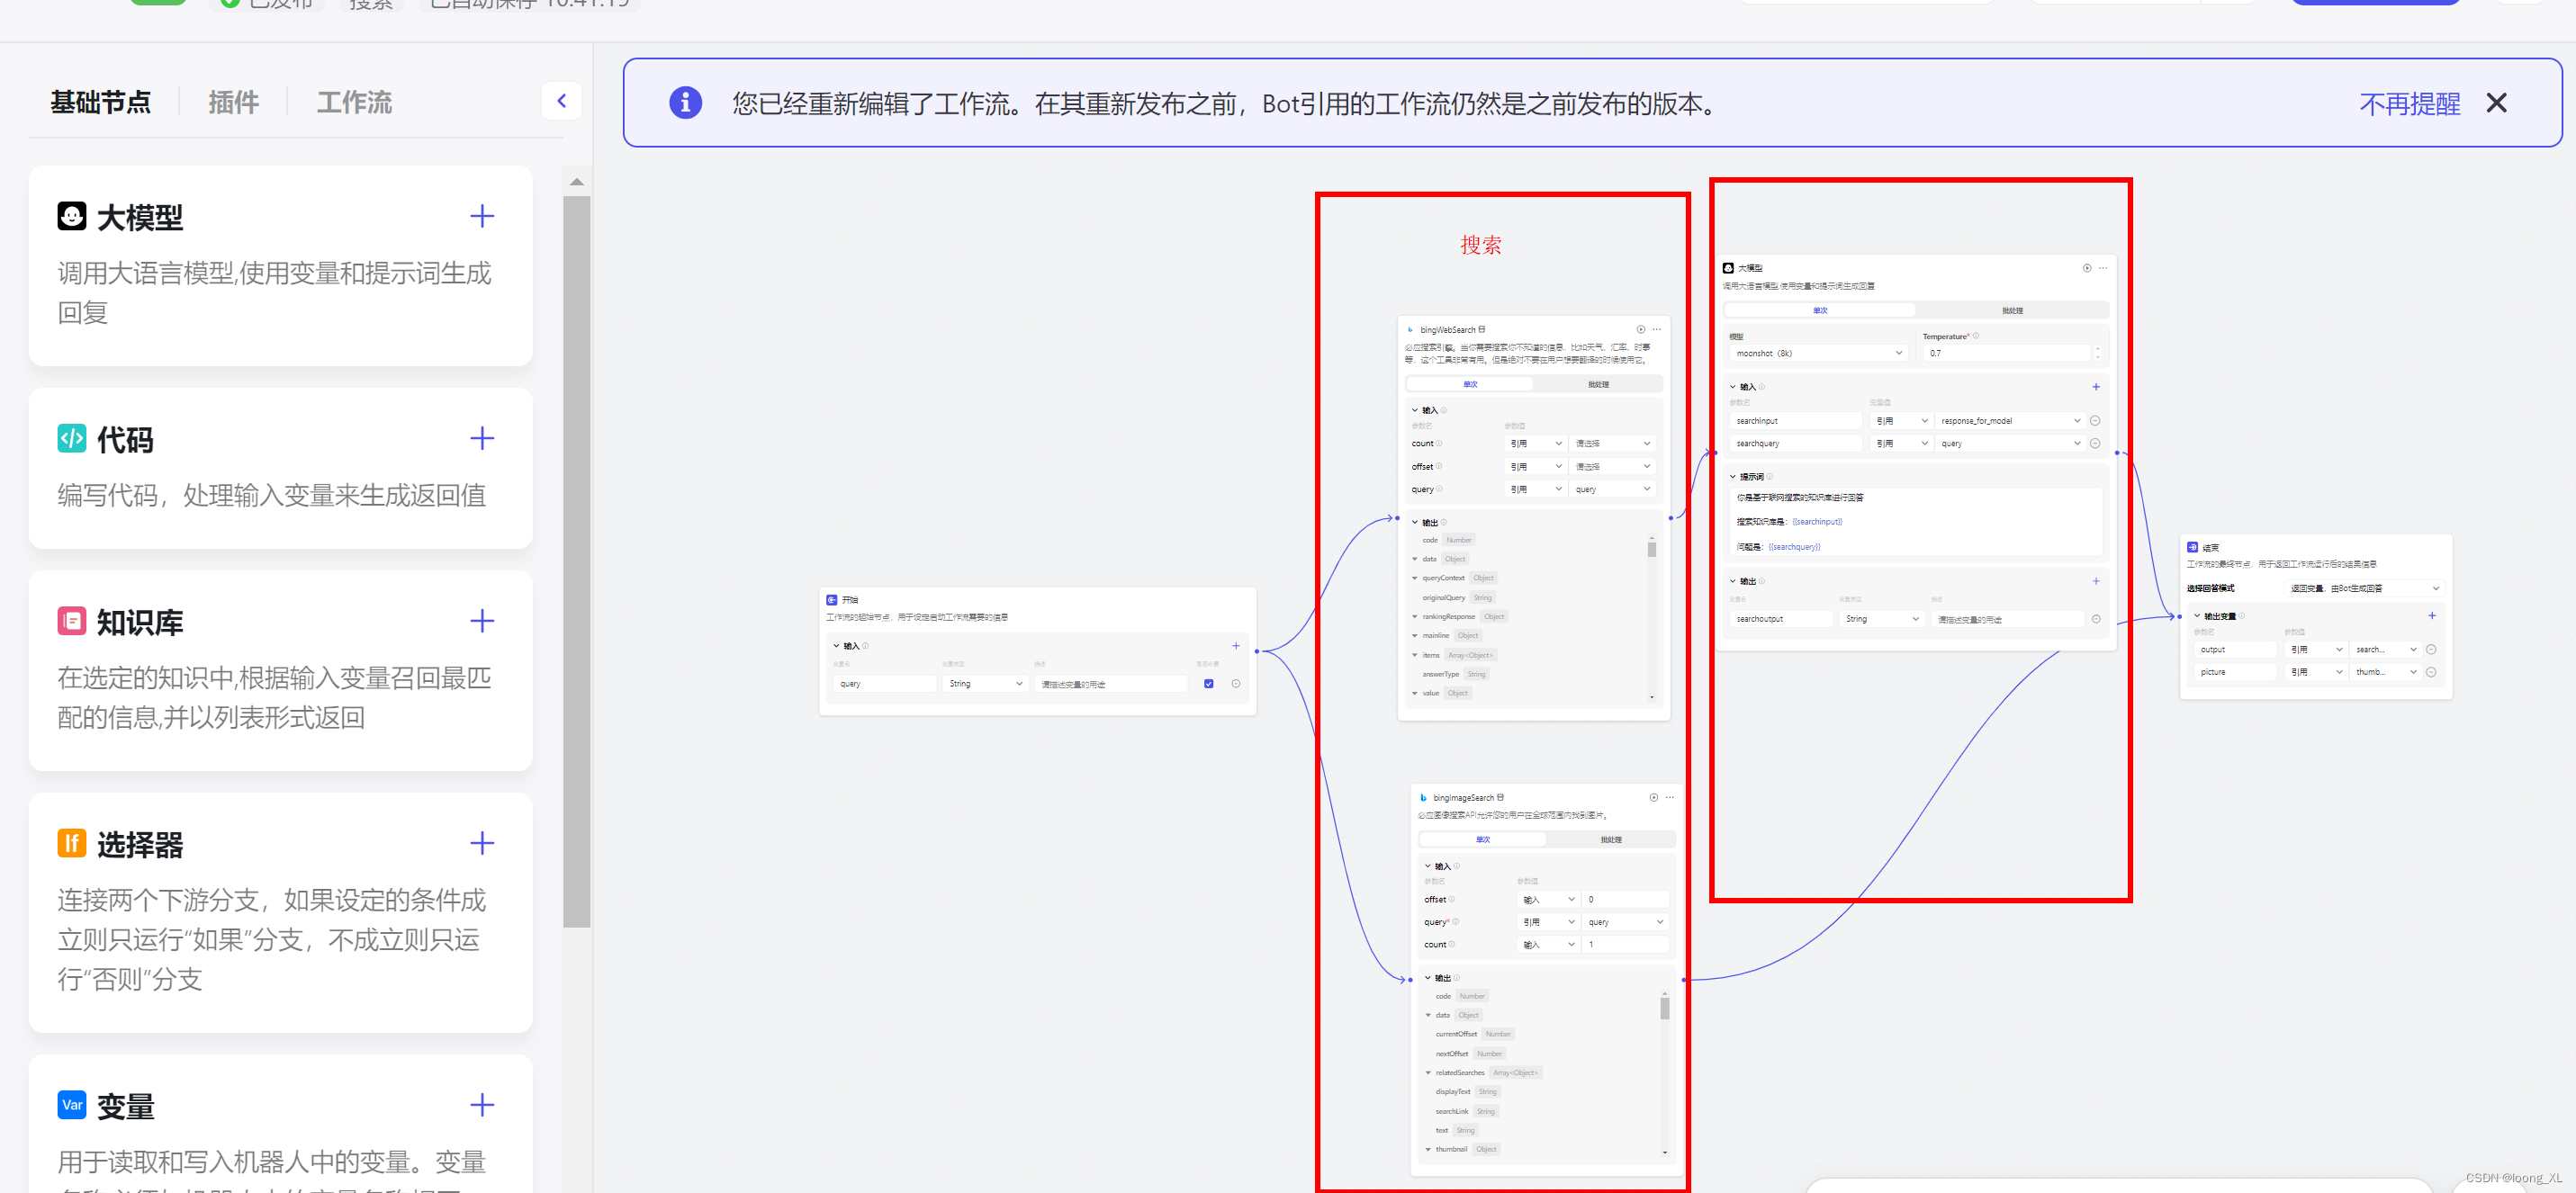Add a 代码 node via its plus icon

[482, 439]
